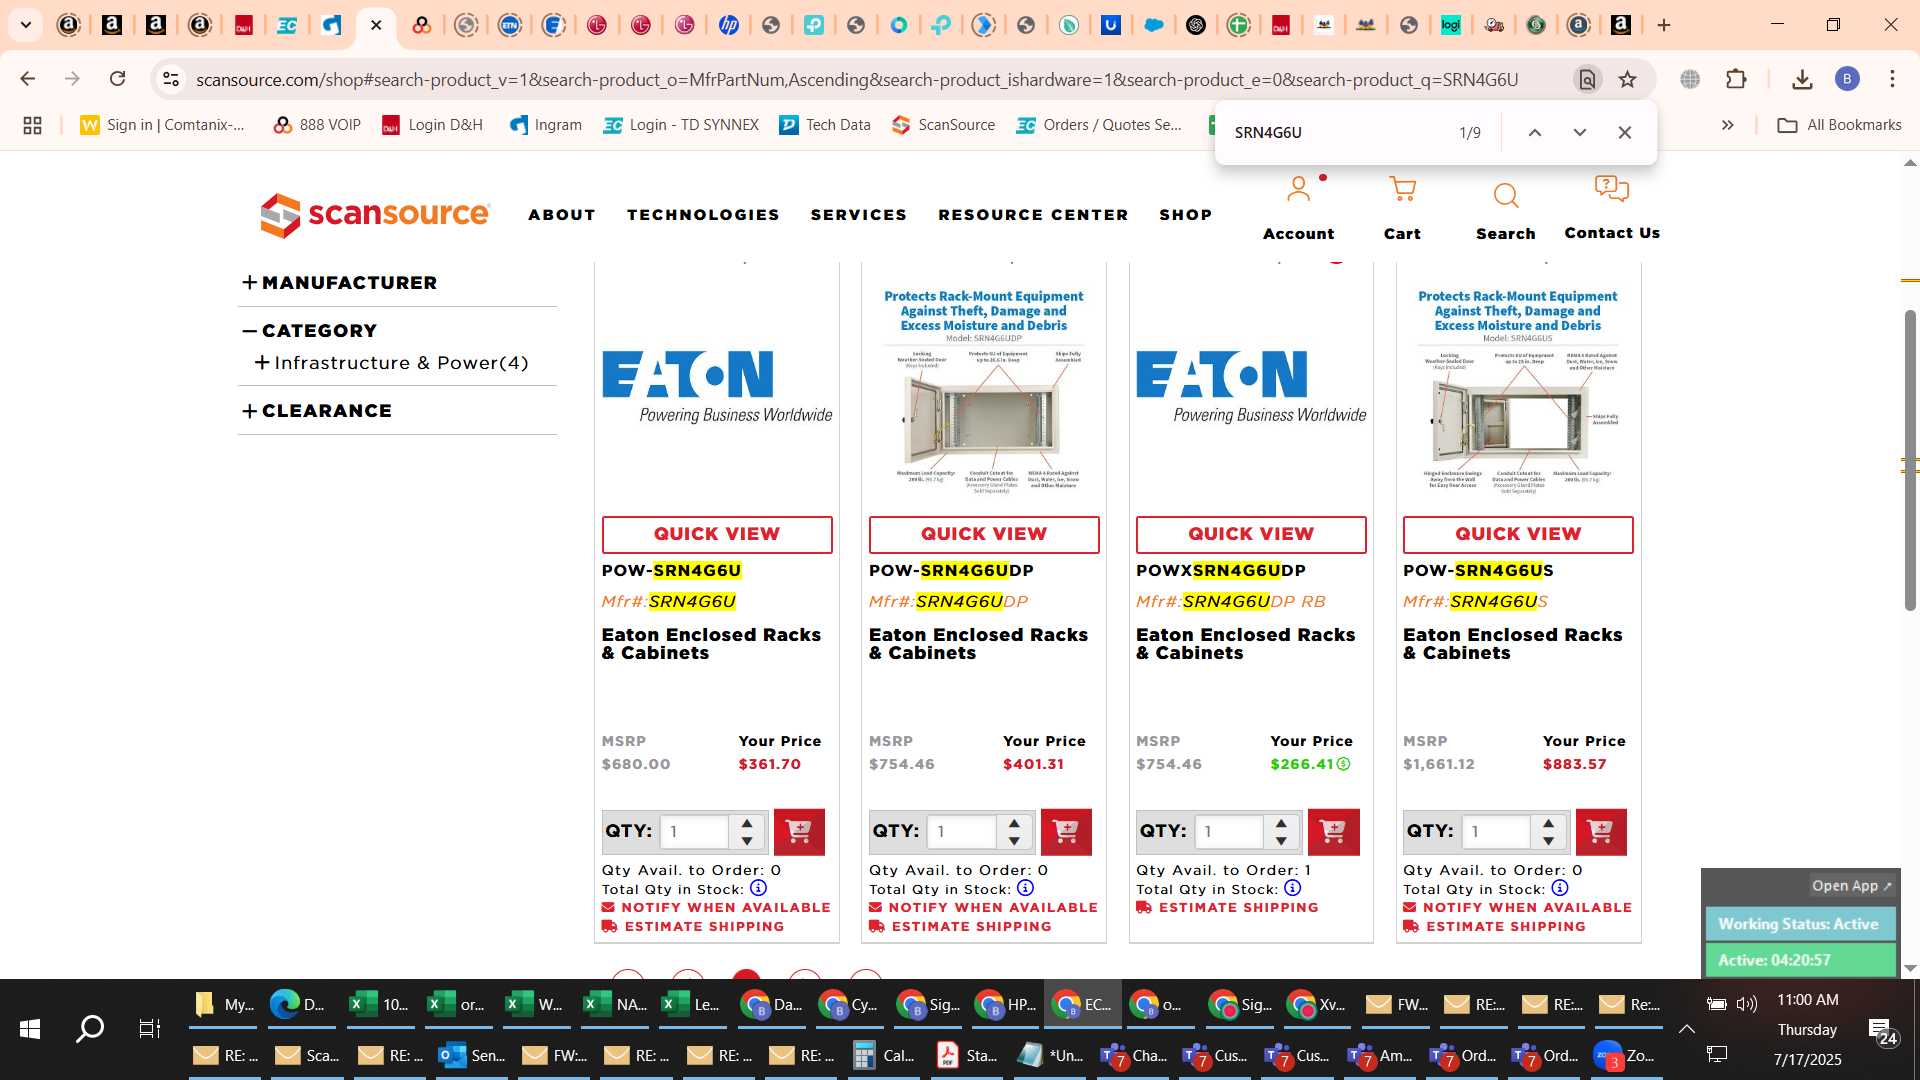Reload the current page
1920x1080 pixels.
117,79
